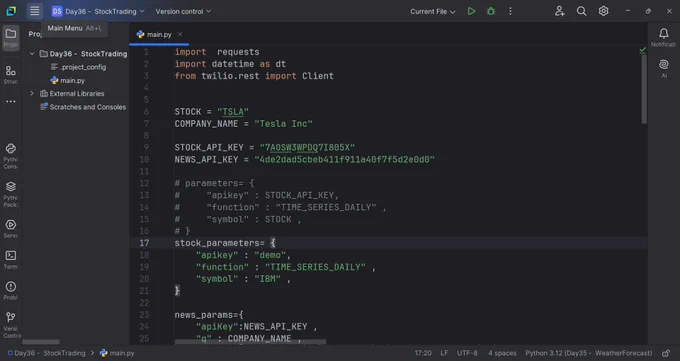Click 'import requests' on line 1
Screen dimensions: 680x361
[217, 52]
